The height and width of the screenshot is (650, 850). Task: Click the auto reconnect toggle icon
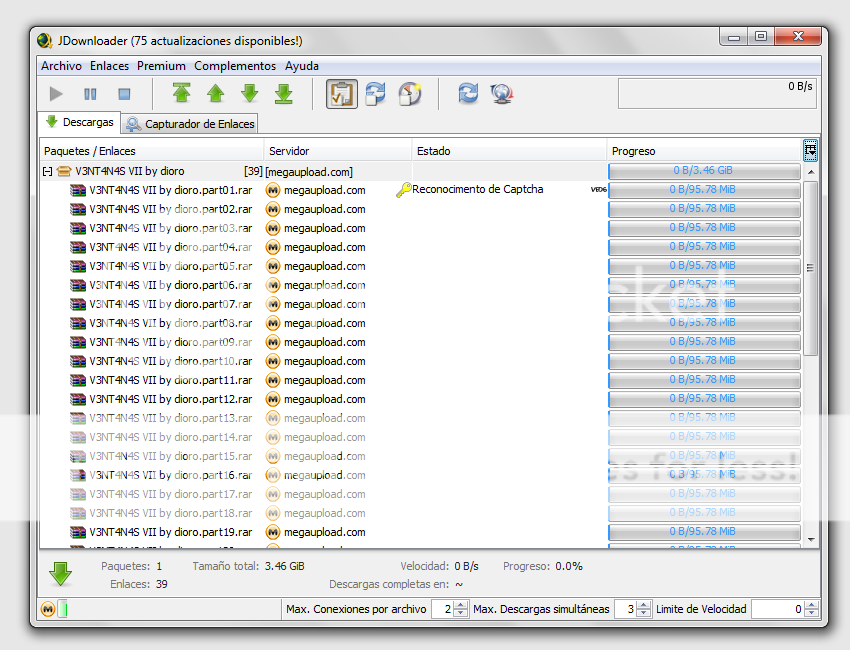pyautogui.click(x=375, y=93)
